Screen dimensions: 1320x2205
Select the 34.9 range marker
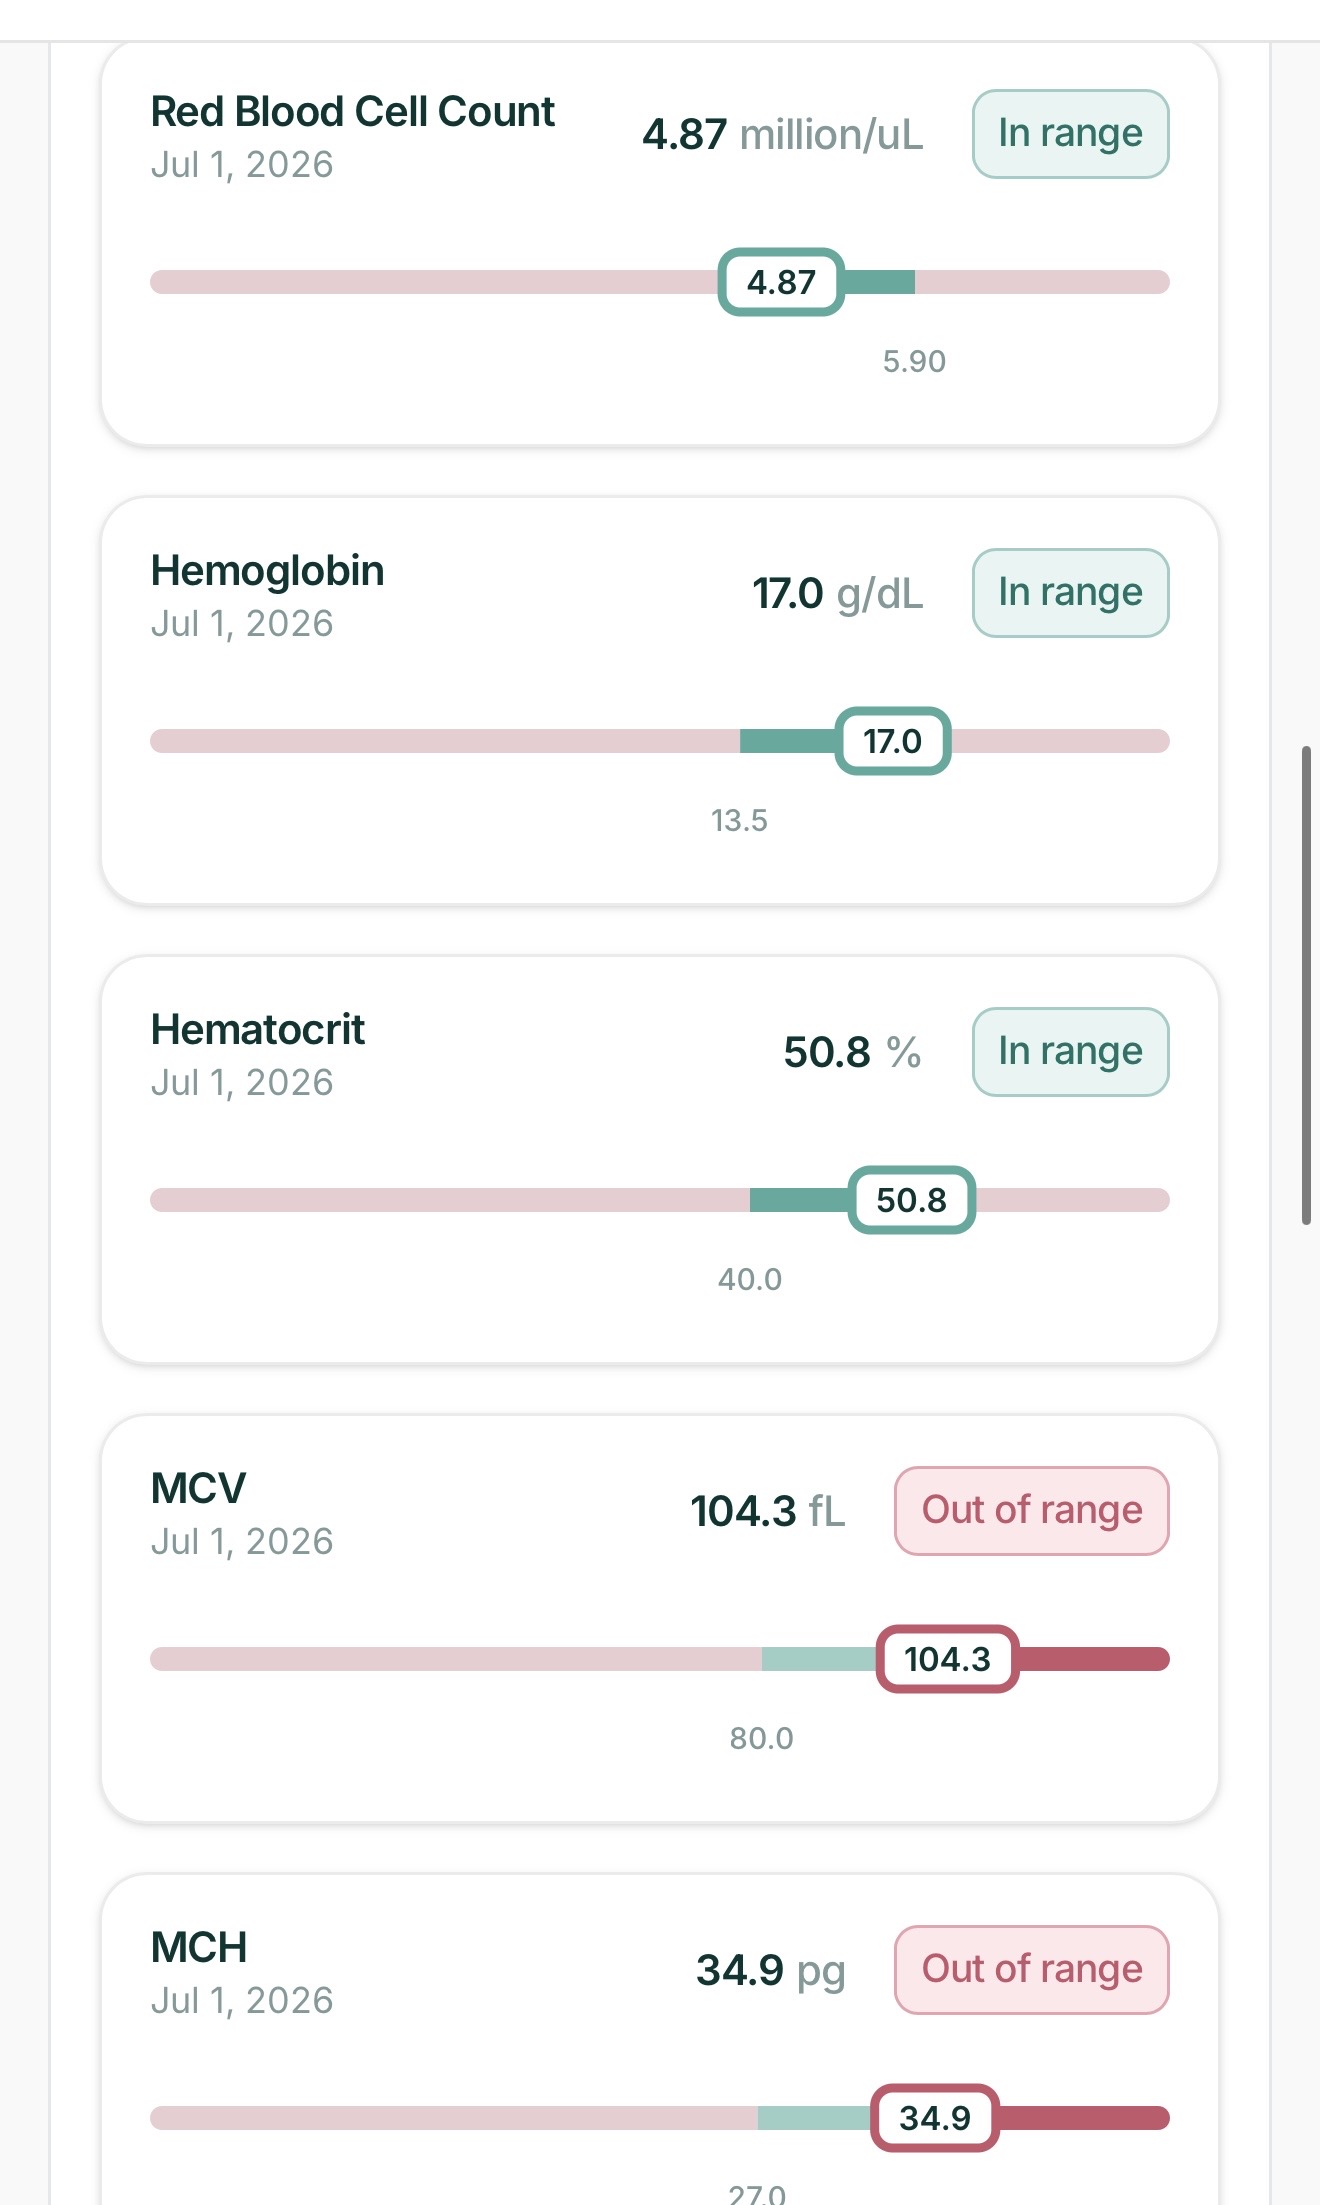935,2118
